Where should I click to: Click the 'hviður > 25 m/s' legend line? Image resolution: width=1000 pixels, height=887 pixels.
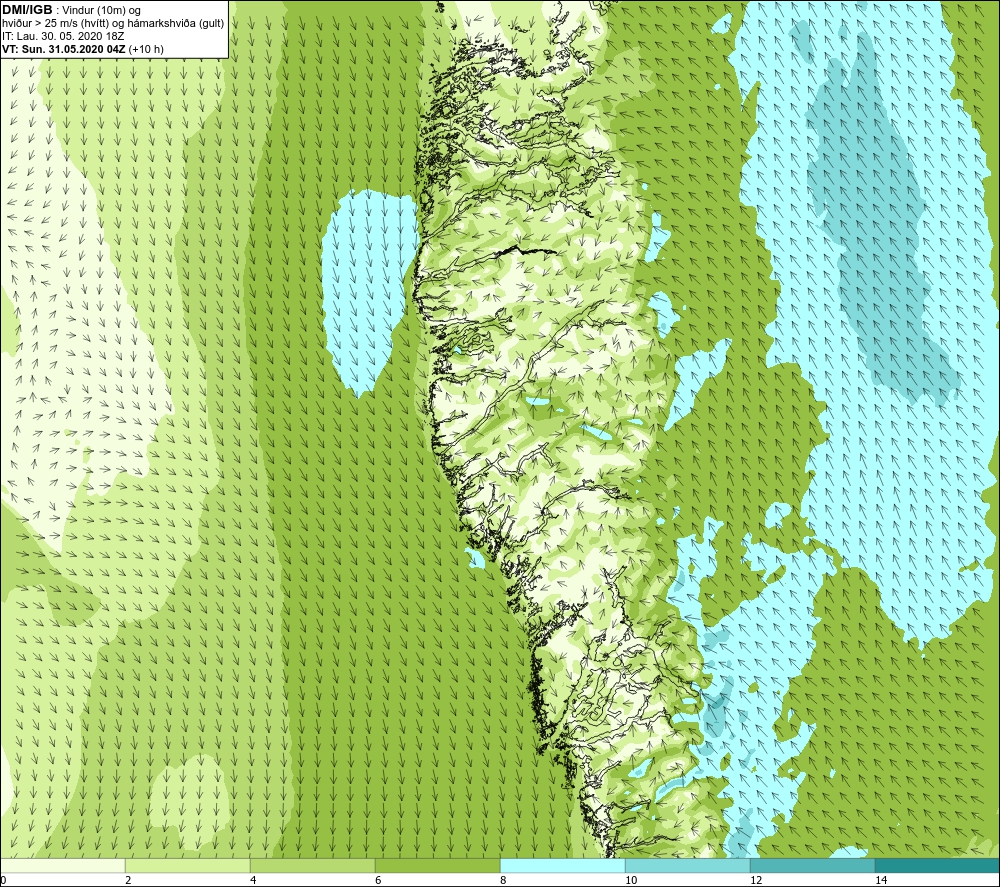[113, 24]
